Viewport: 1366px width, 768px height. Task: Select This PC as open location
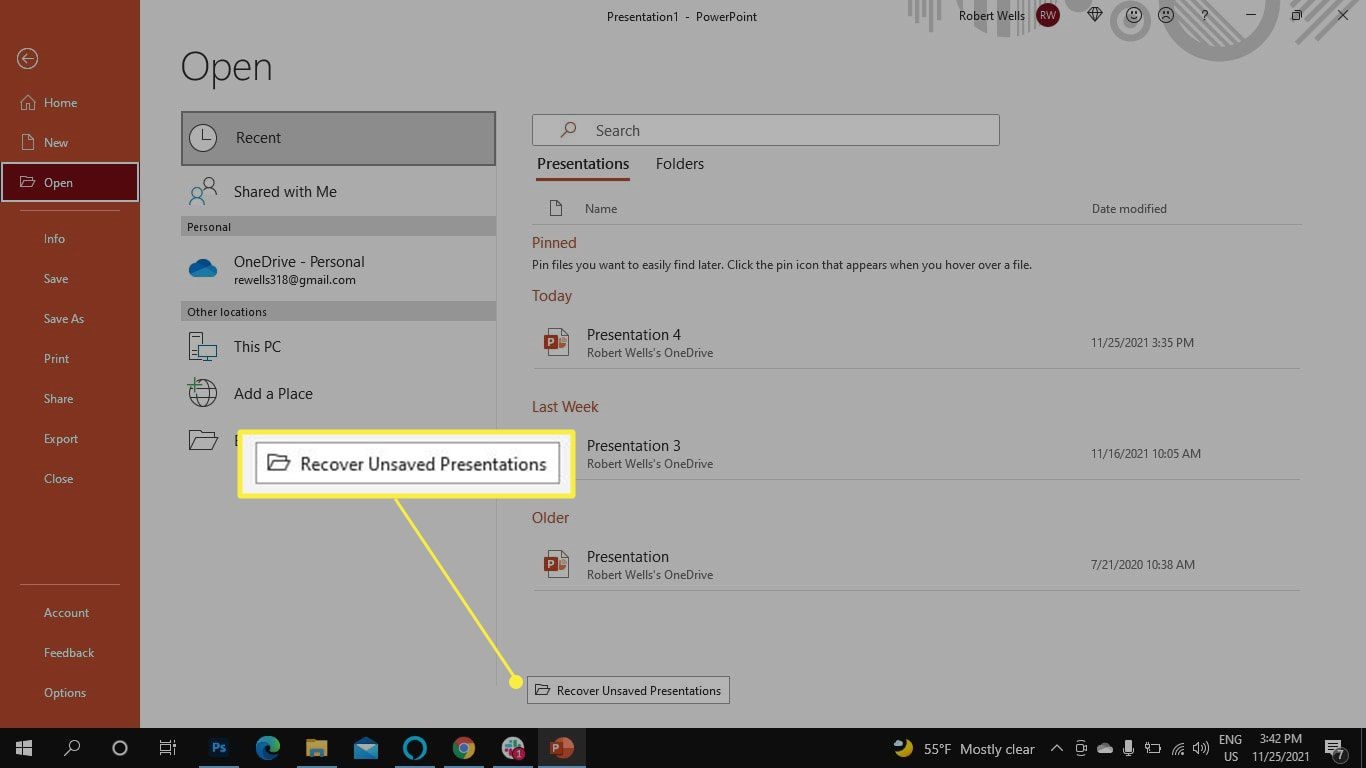(257, 346)
